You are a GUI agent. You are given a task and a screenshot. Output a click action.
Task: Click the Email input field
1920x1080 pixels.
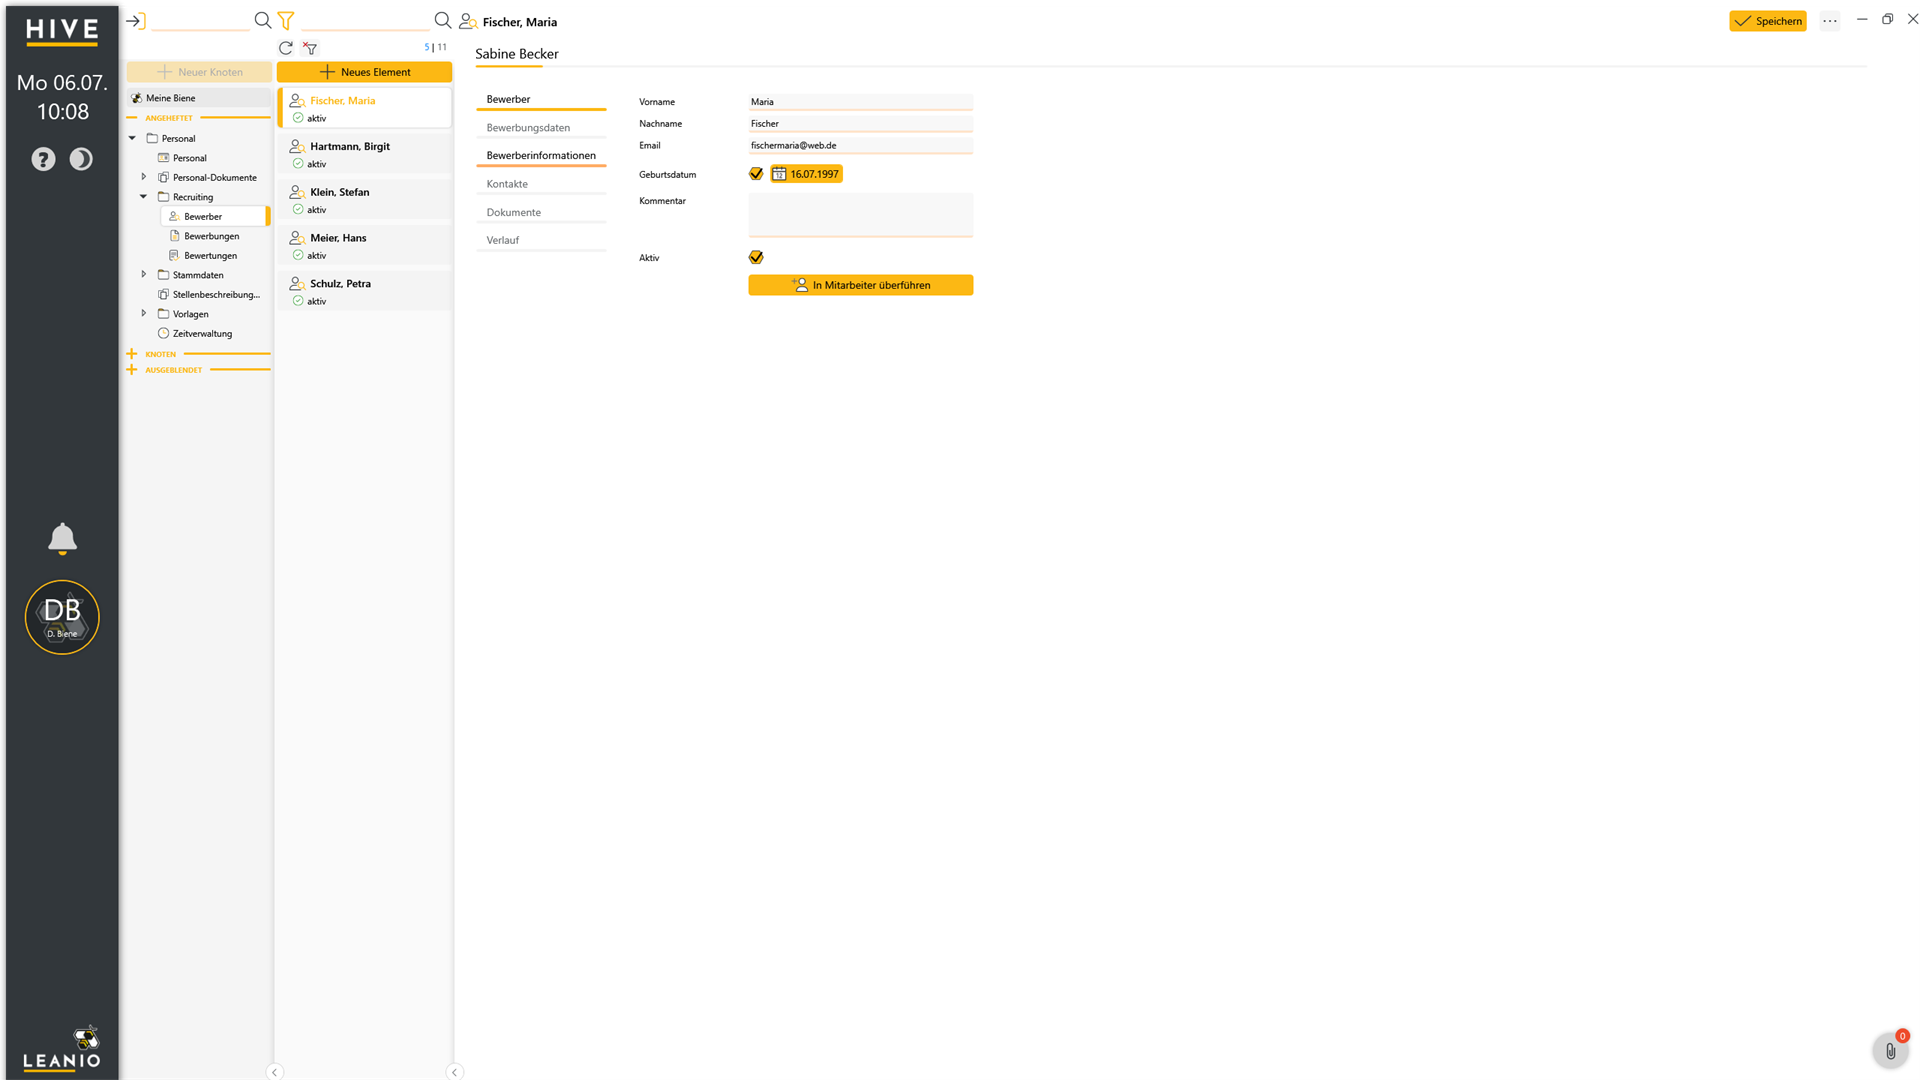click(860, 146)
